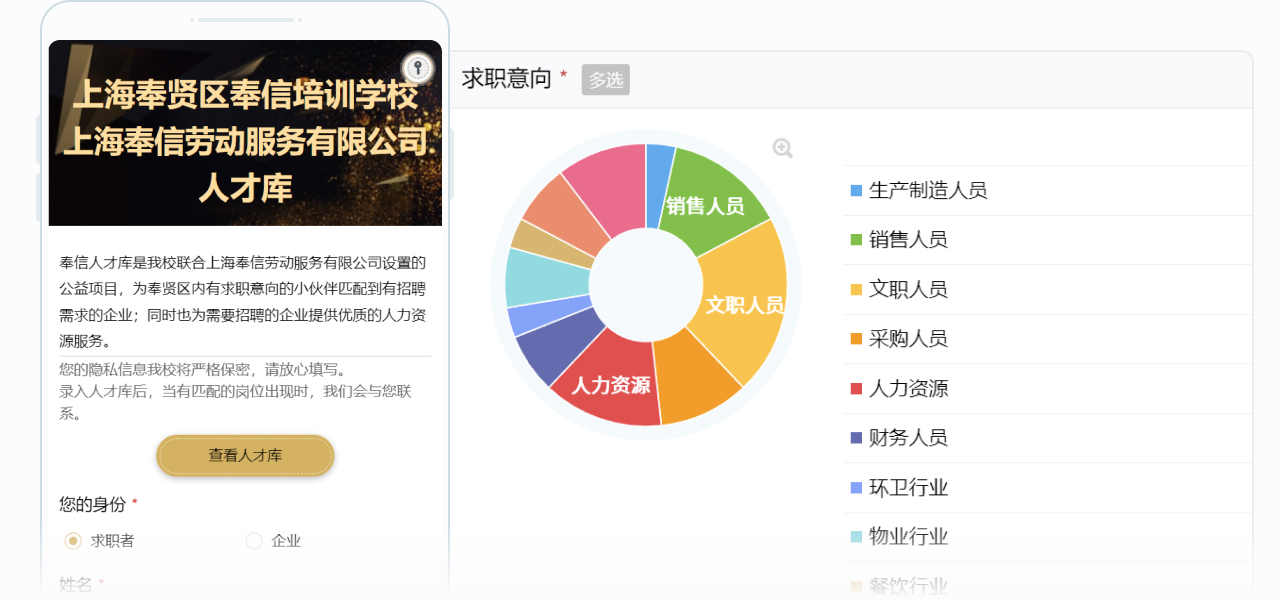Click the 财务人员 legend square icon

(x=856, y=438)
